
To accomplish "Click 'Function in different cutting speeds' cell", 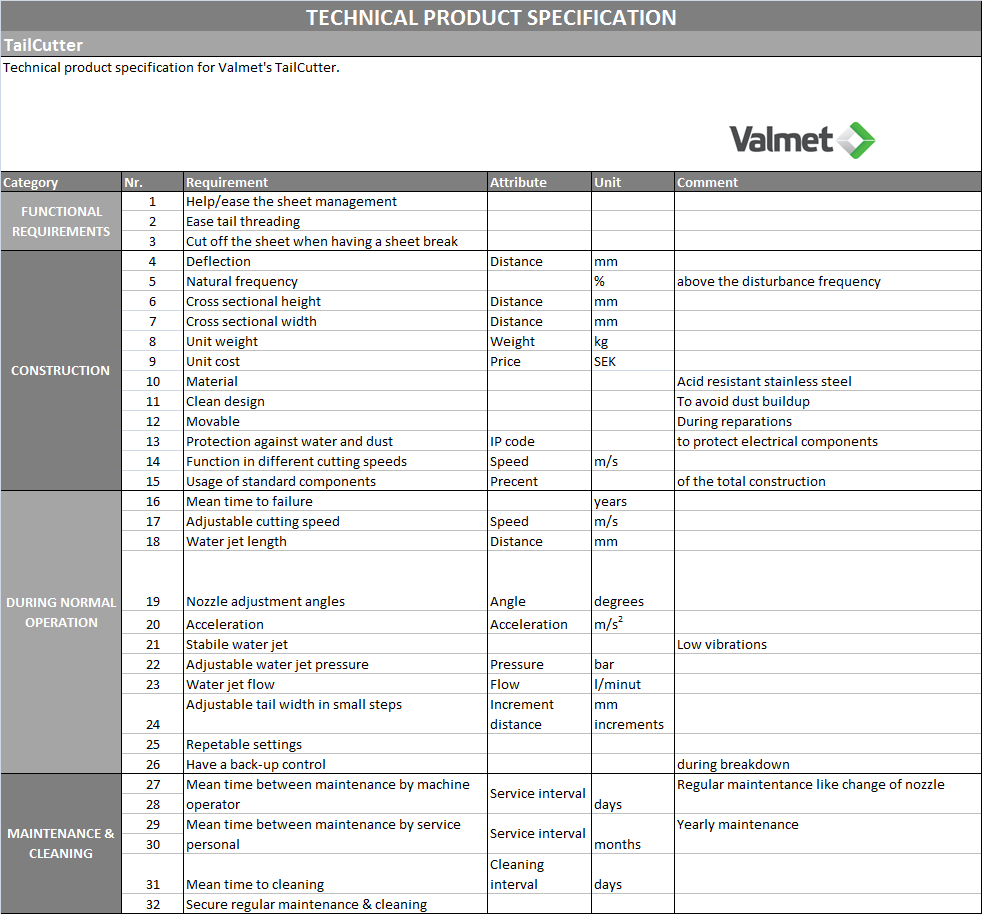I will pos(335,462).
